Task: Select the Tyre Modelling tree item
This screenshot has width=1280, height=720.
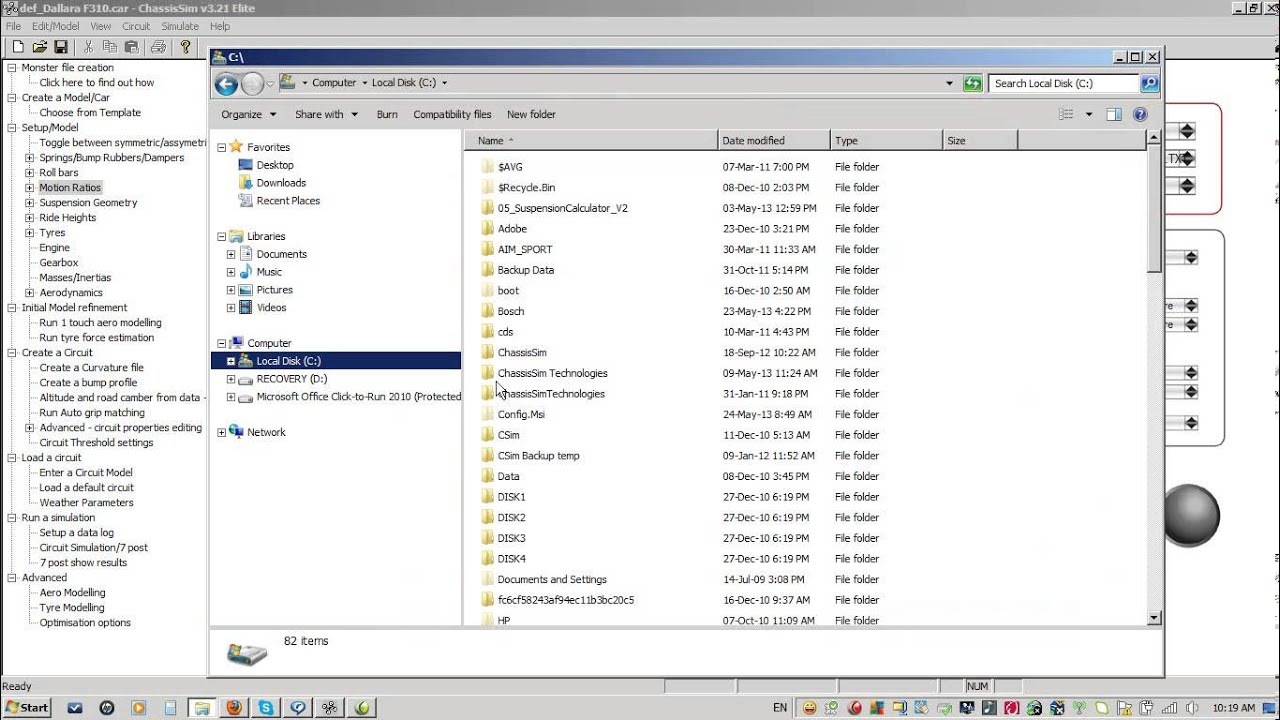Action: [72, 608]
